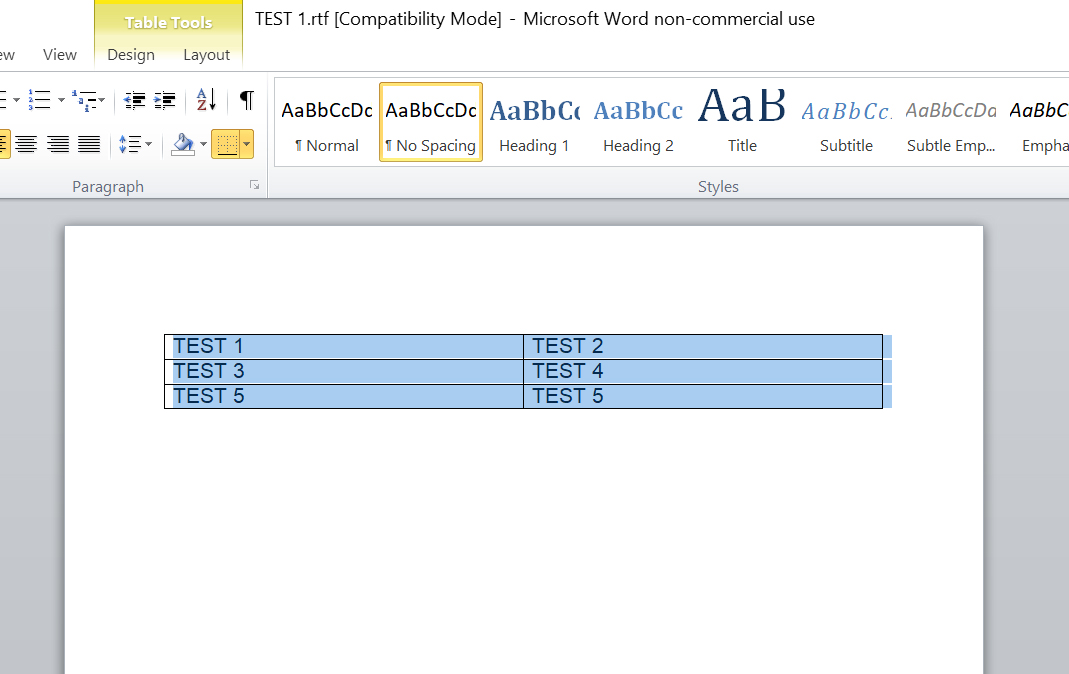Open the Numbering dropdown arrow

pos(60,100)
